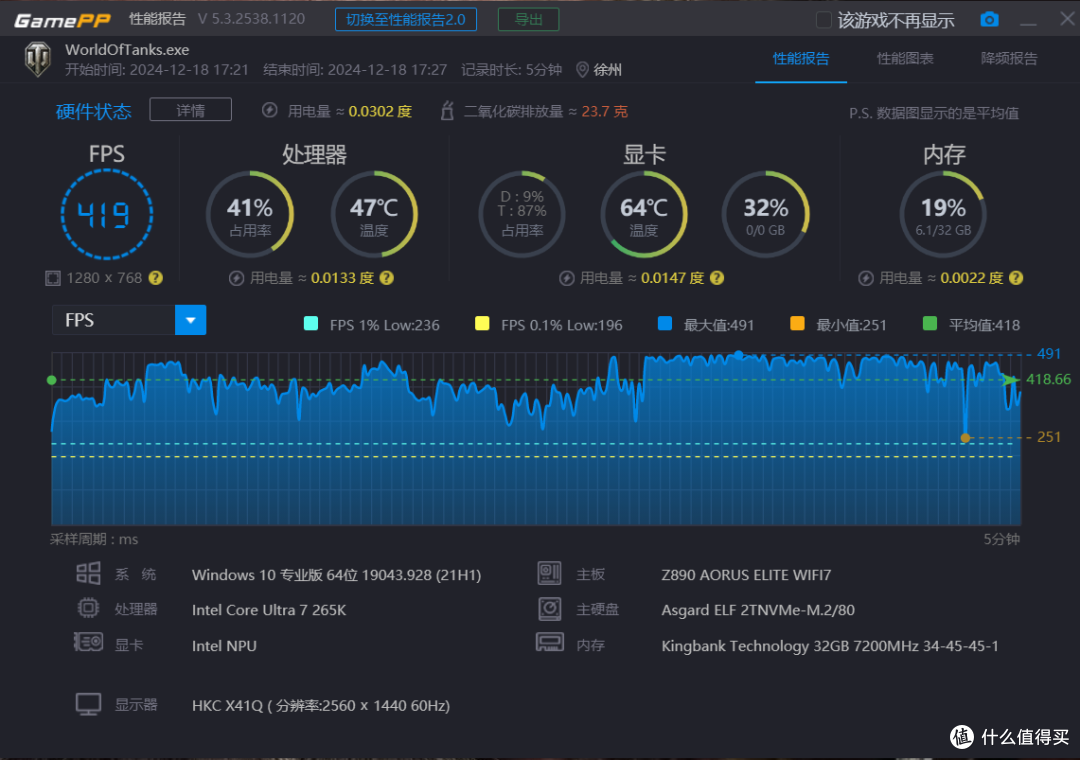Click the blue 最大值 legend swatch
This screenshot has height=760, width=1080.
tap(665, 324)
